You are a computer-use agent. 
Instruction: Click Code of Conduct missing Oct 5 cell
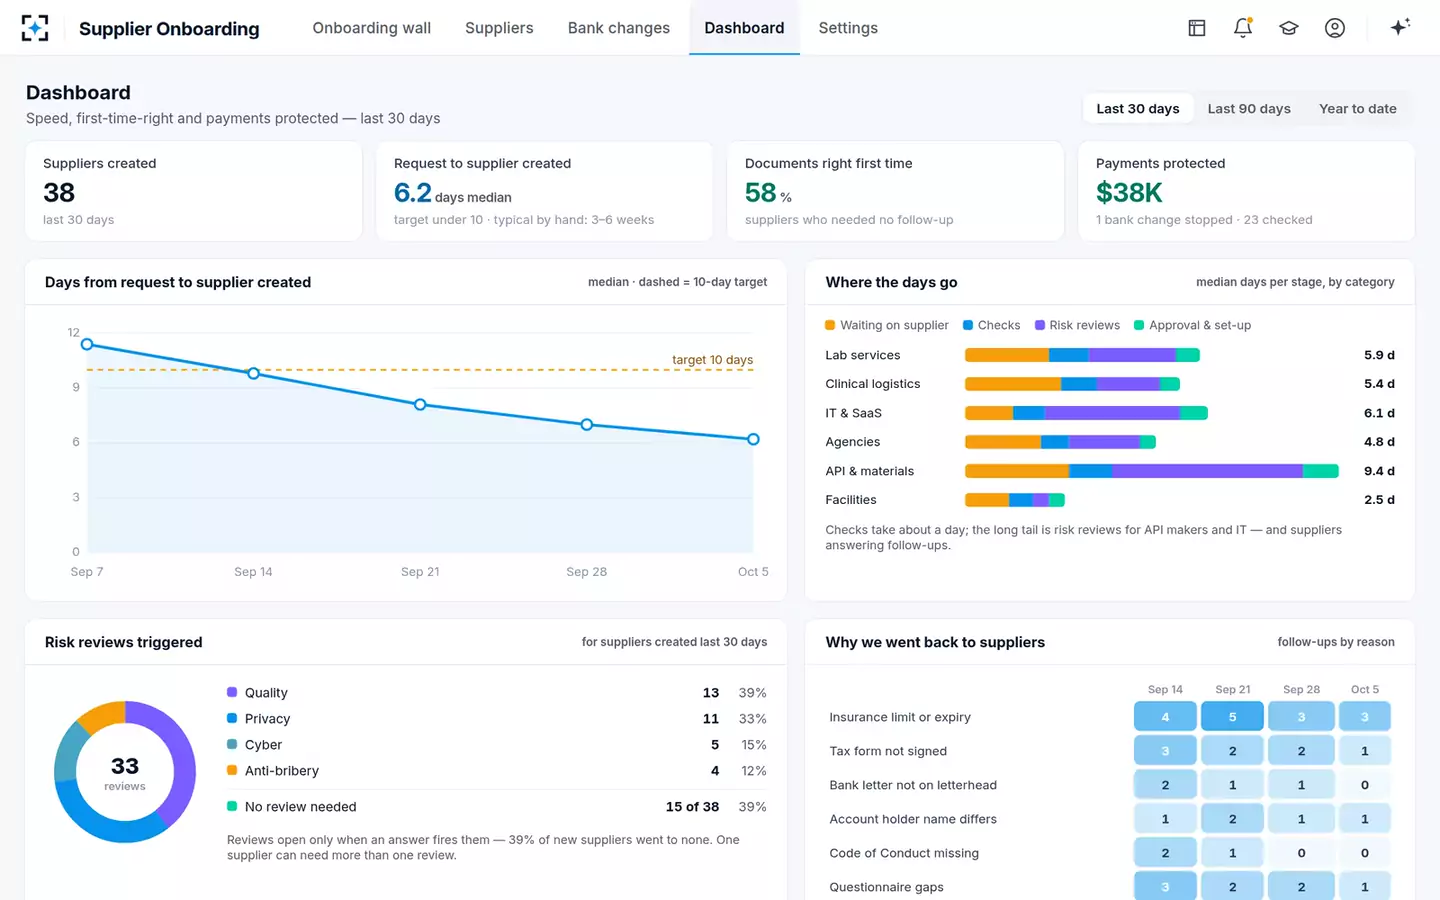coord(1364,853)
